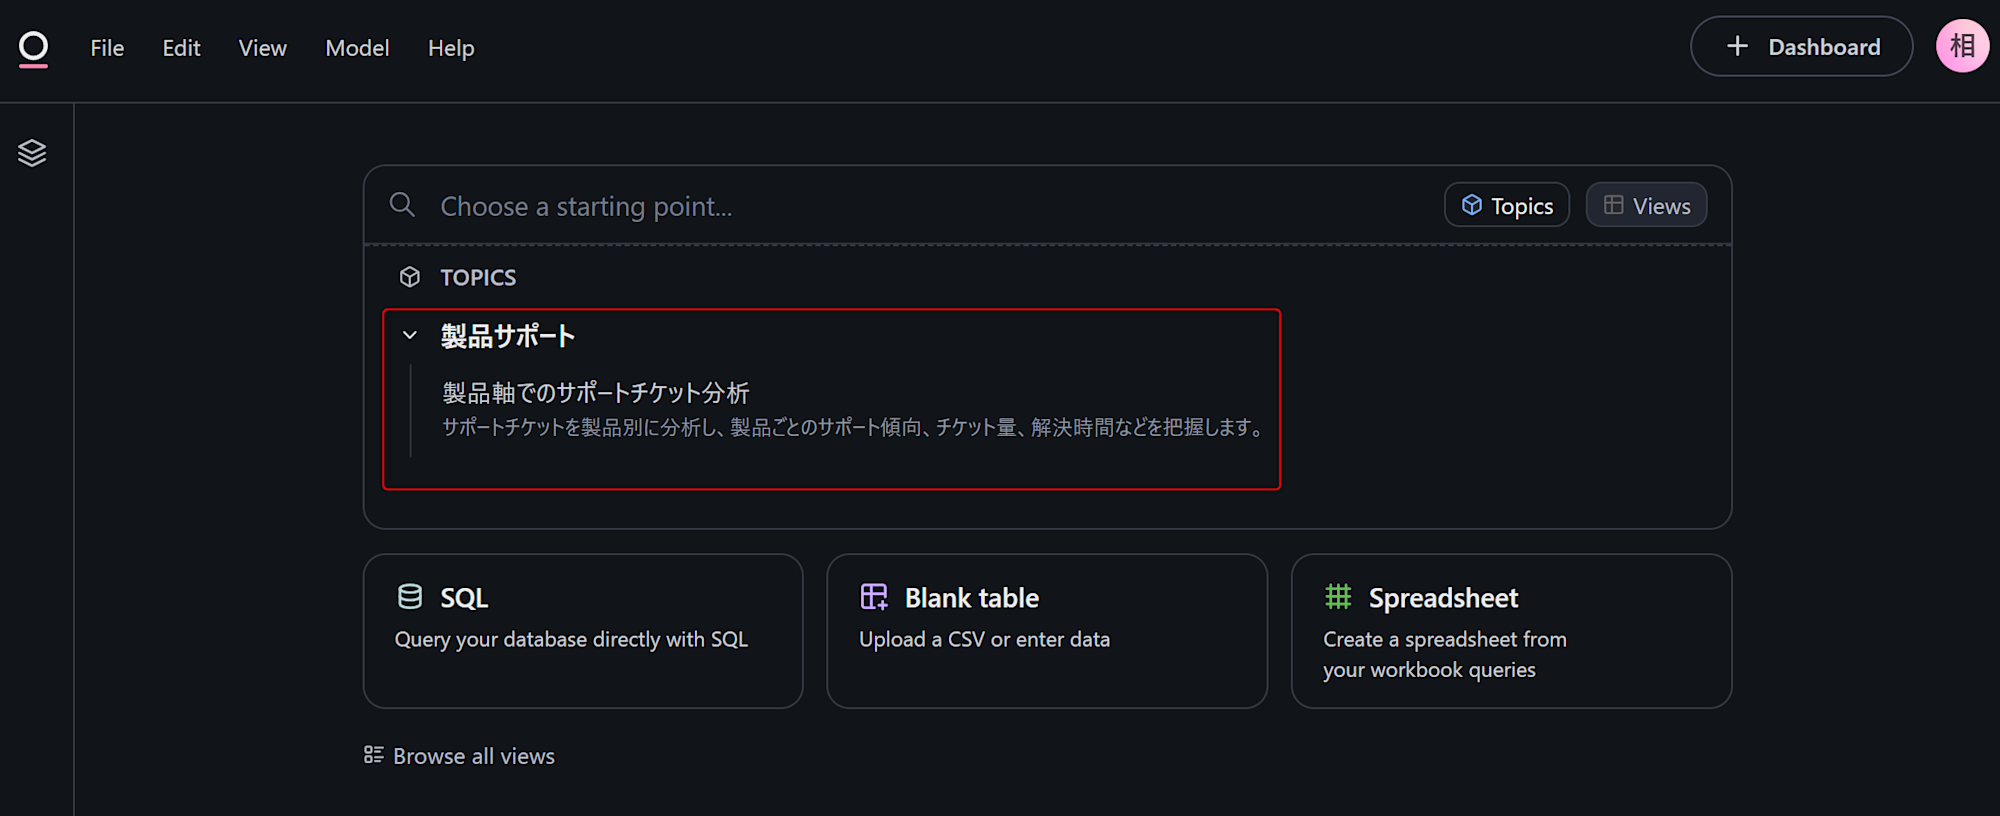
Task: Click the search magnifier icon
Action: point(402,205)
